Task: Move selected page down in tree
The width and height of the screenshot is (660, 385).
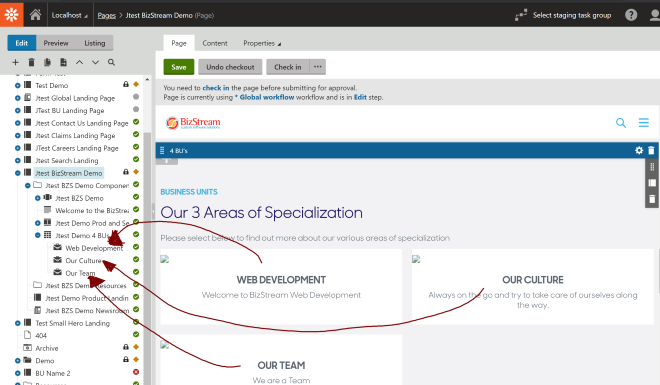Action: point(96,62)
